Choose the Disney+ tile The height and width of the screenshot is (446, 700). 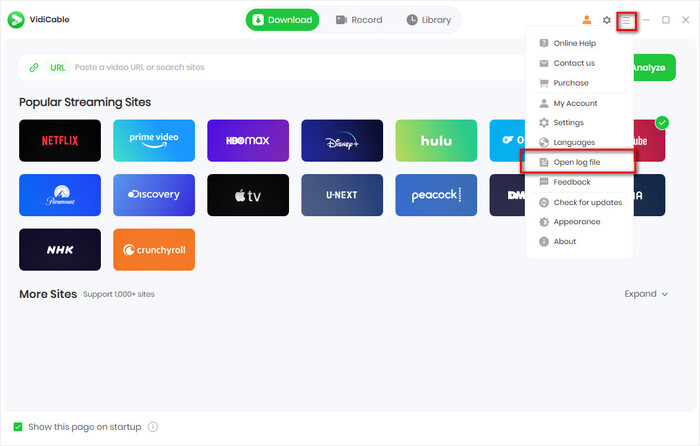(342, 141)
